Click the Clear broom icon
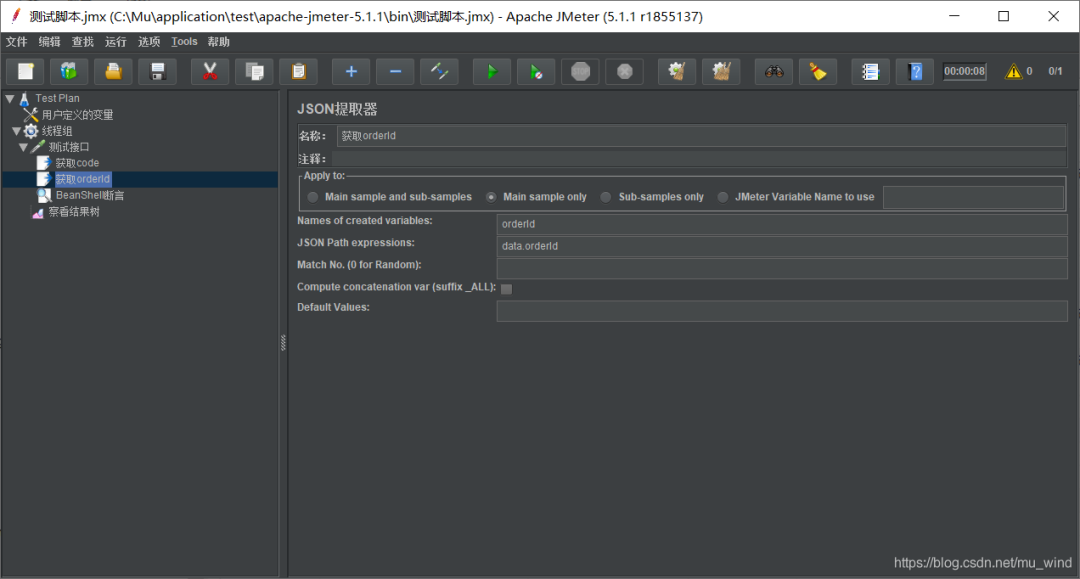 pos(818,71)
